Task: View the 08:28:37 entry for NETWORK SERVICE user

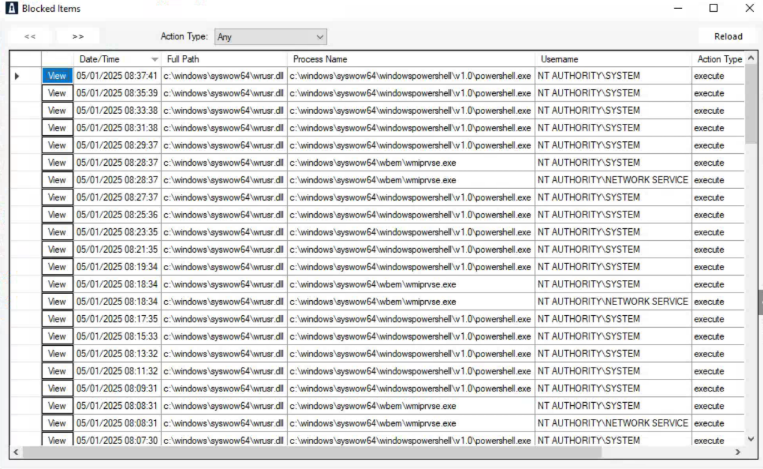Action: (x=57, y=180)
